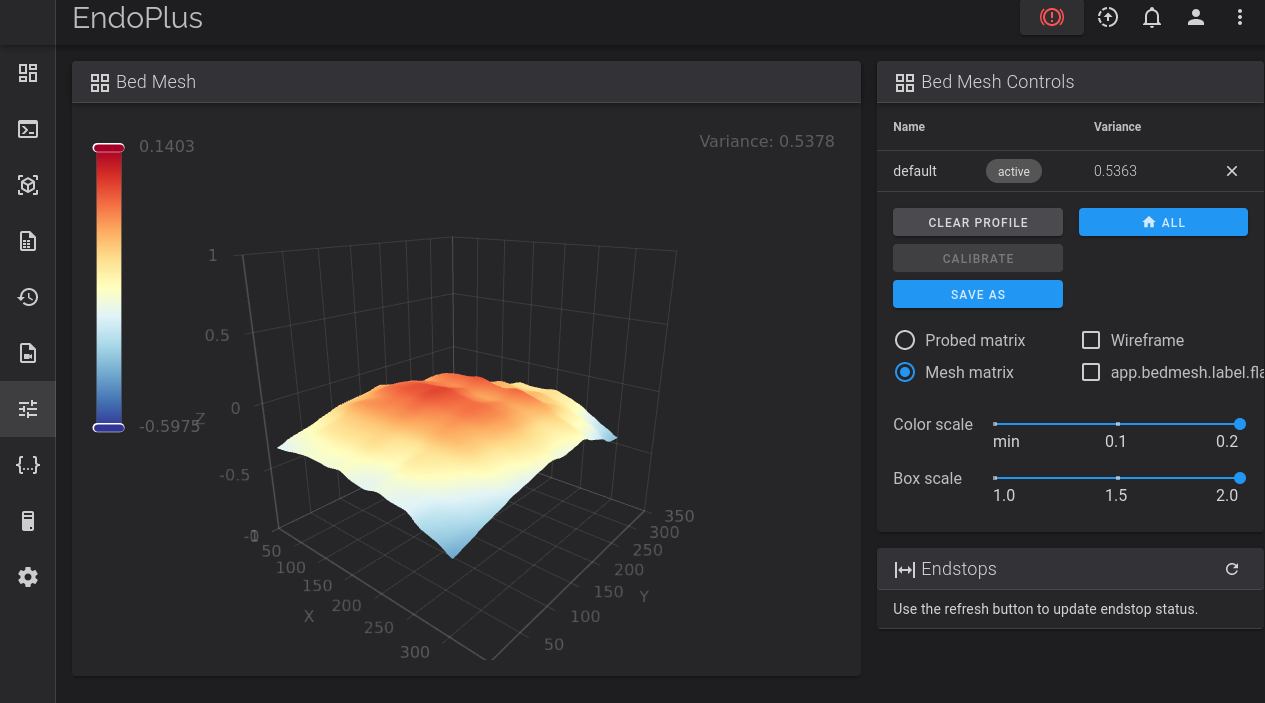Open Dashboard from the sidebar
The image size is (1265, 703).
tap(28, 73)
